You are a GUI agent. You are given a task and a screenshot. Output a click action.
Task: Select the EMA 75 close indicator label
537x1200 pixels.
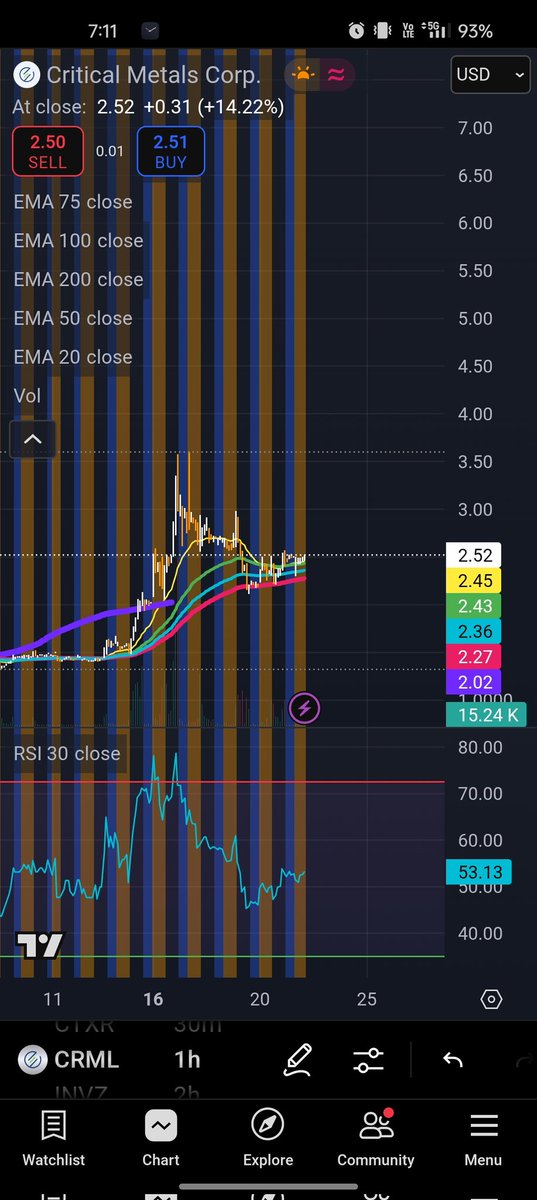click(x=73, y=202)
